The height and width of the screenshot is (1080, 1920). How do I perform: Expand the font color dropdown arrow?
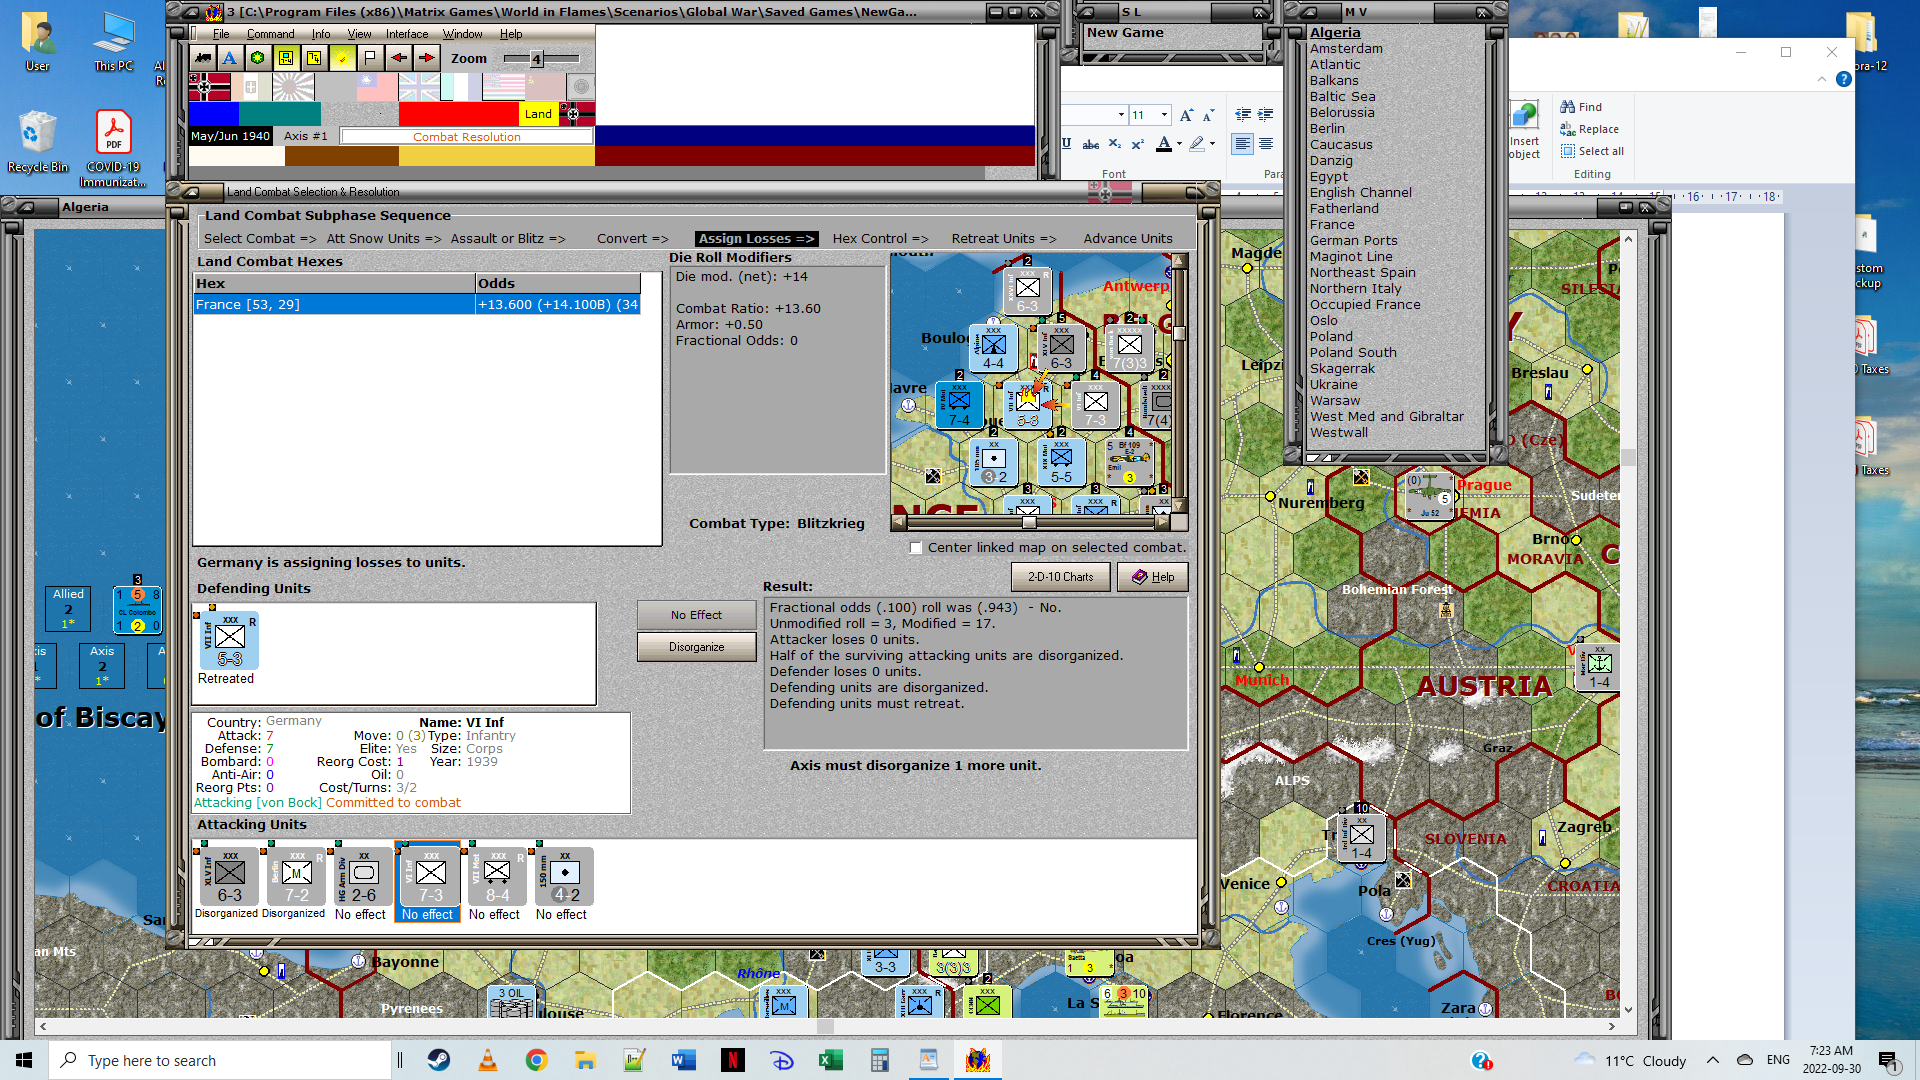1180,144
